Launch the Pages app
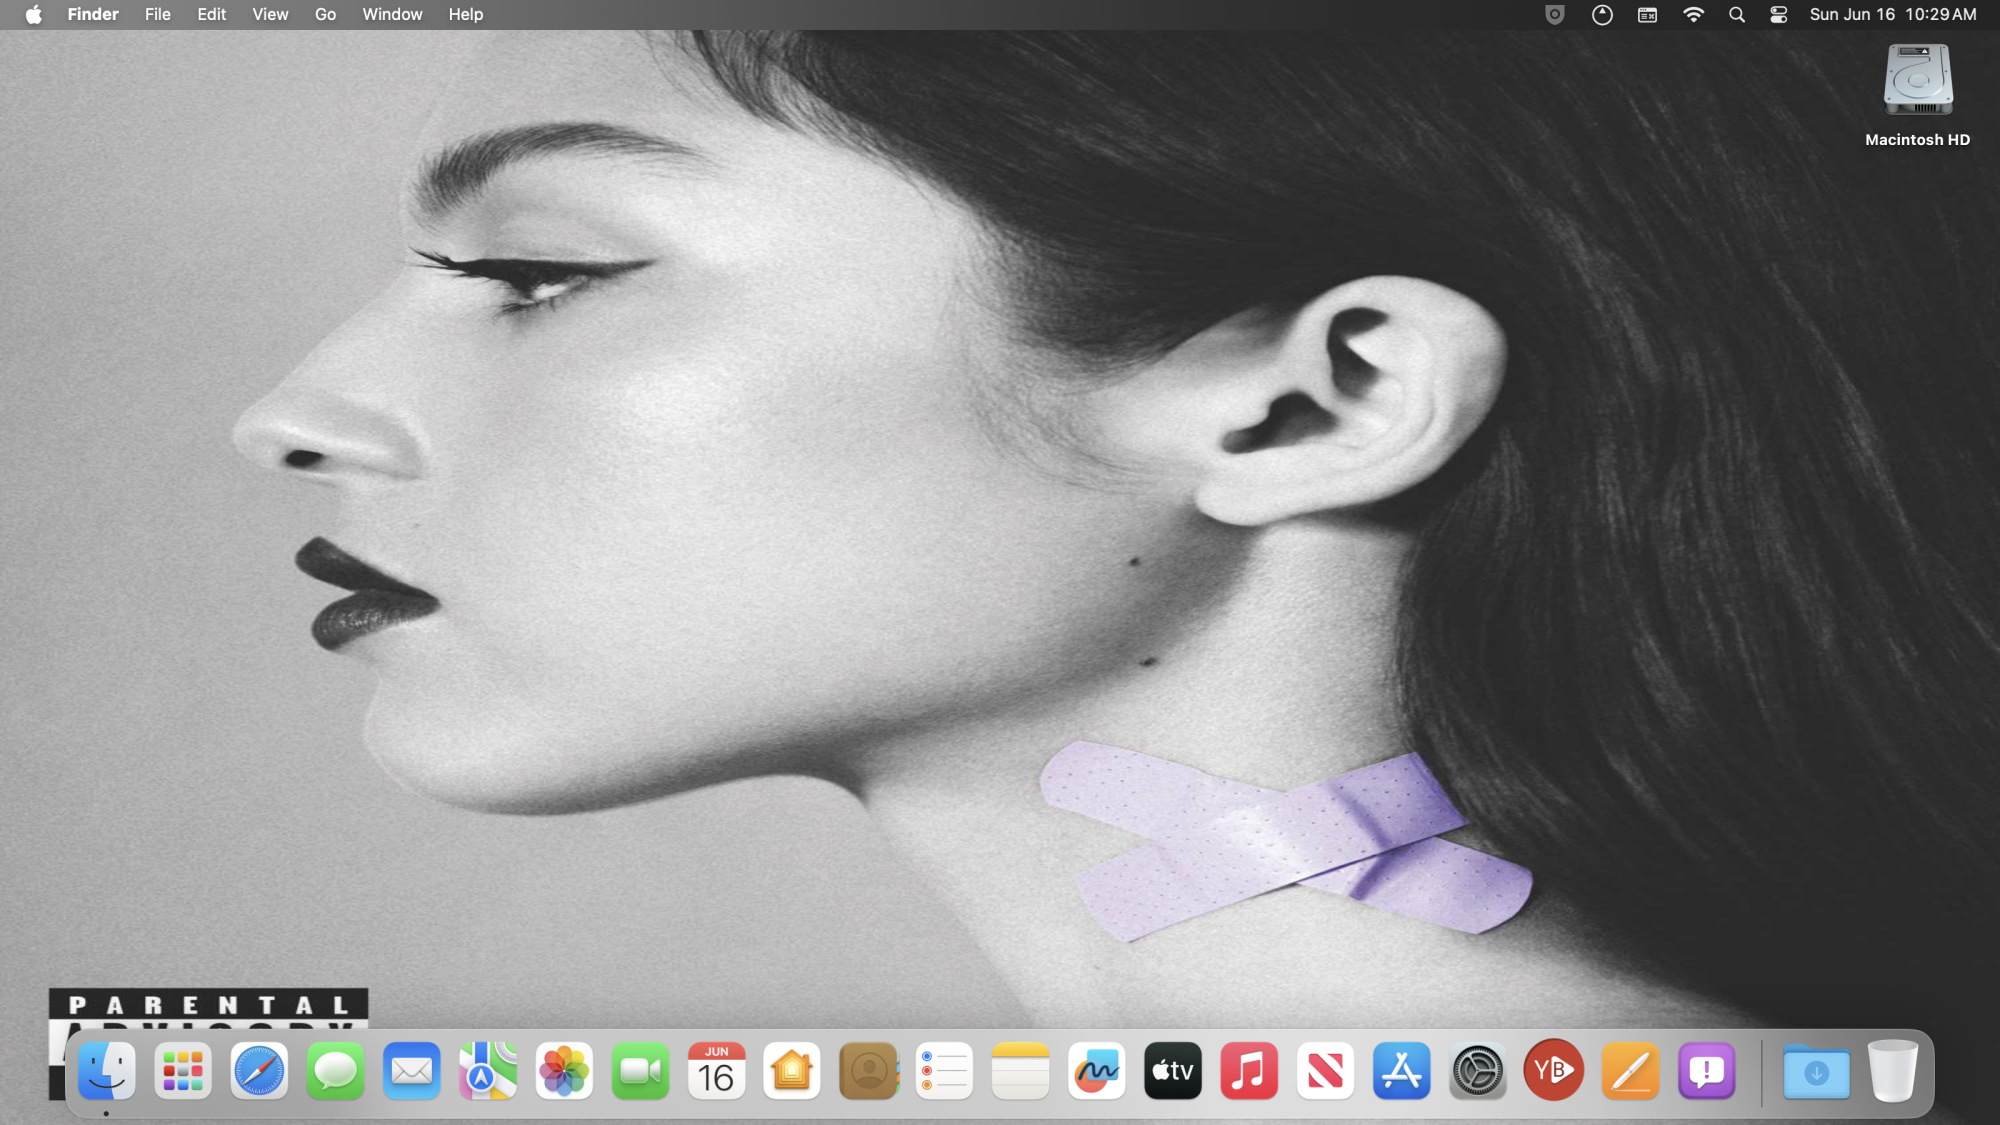The height and width of the screenshot is (1125, 2000). tap(1630, 1072)
